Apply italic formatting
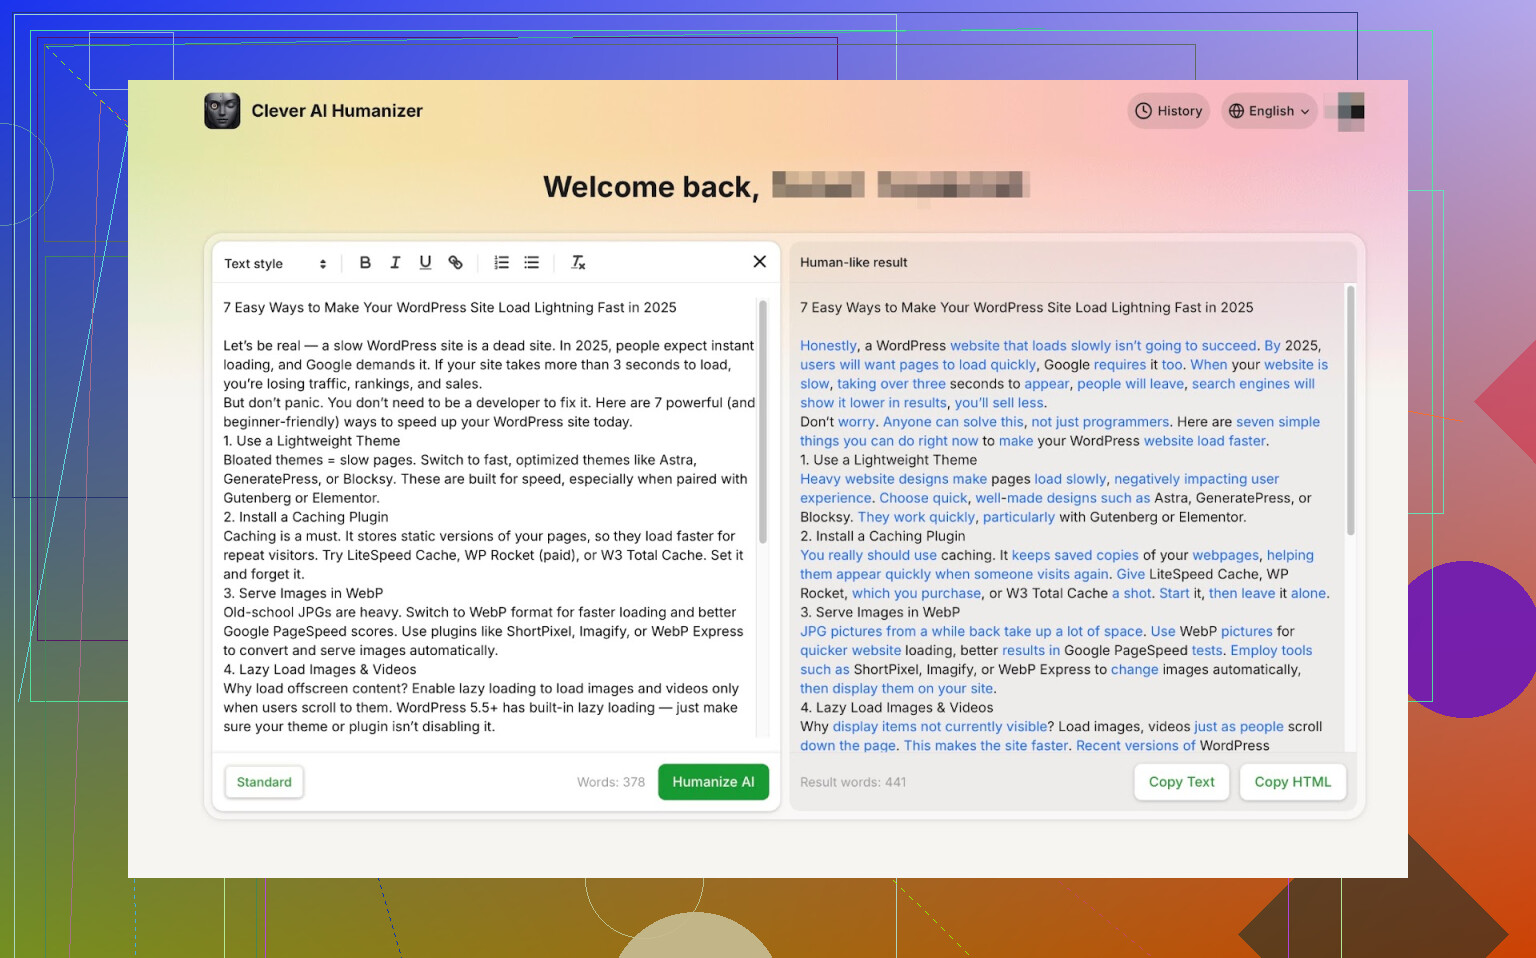This screenshot has width=1536, height=958. pos(395,263)
